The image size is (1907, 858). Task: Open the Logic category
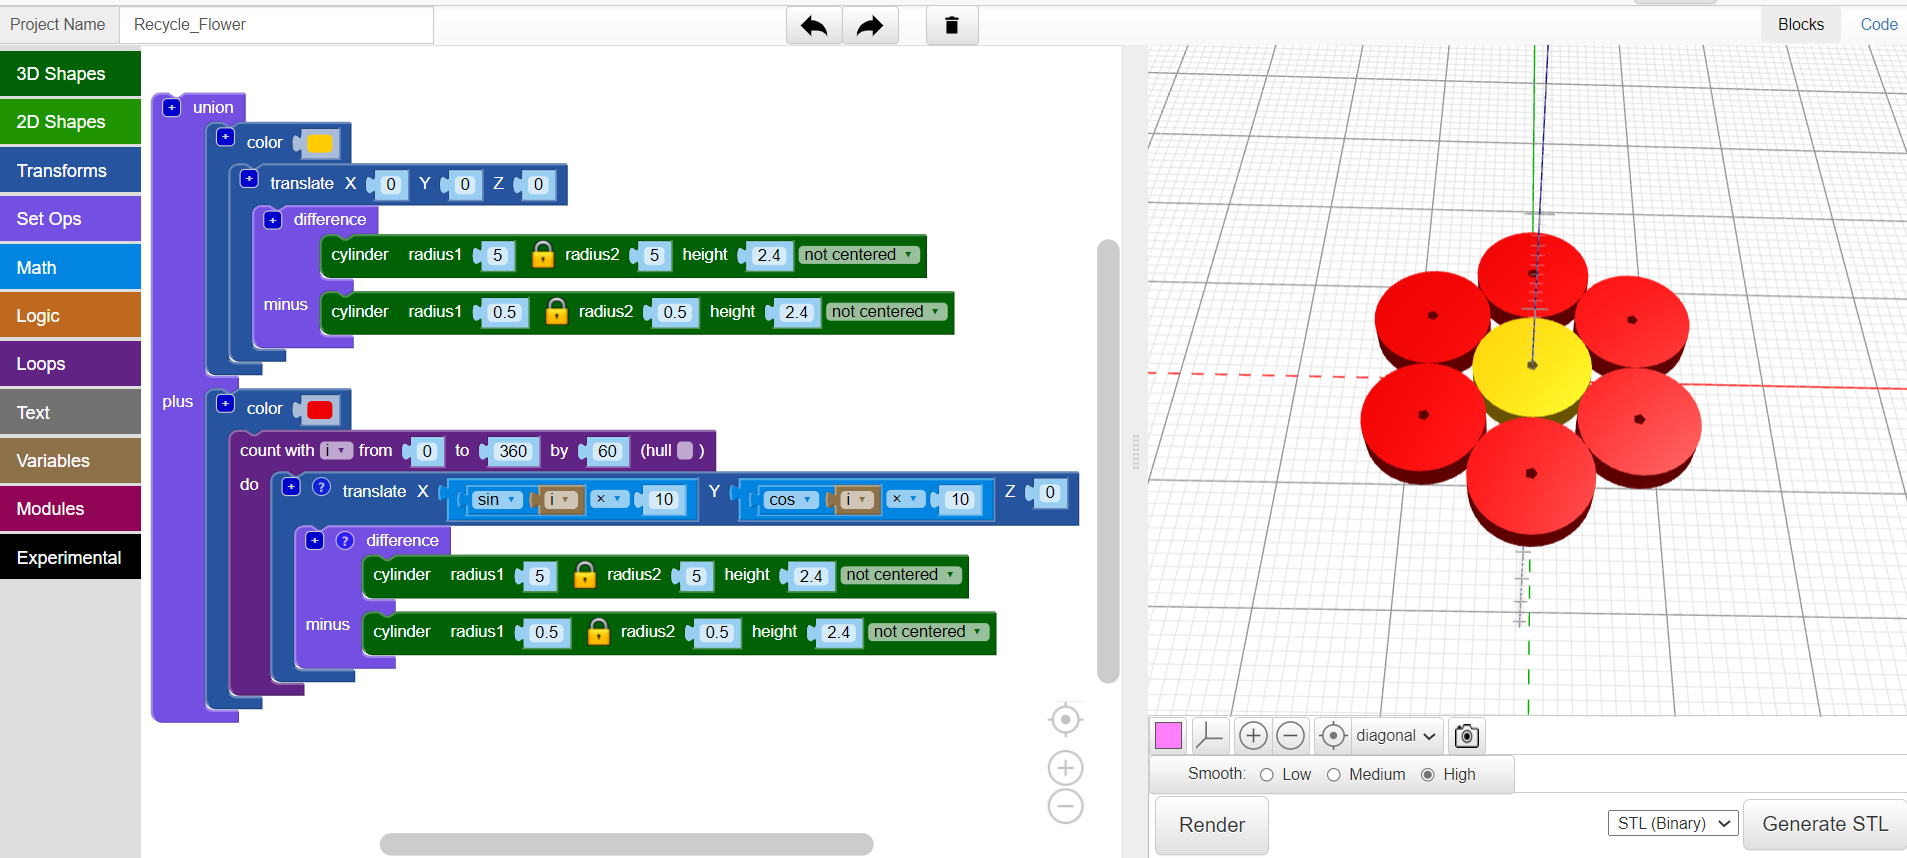coord(70,316)
